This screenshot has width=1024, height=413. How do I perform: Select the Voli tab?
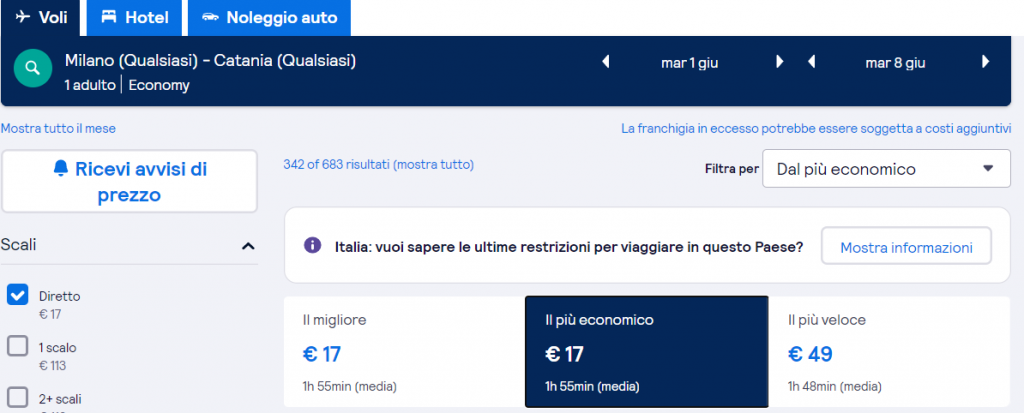[x=41, y=18]
